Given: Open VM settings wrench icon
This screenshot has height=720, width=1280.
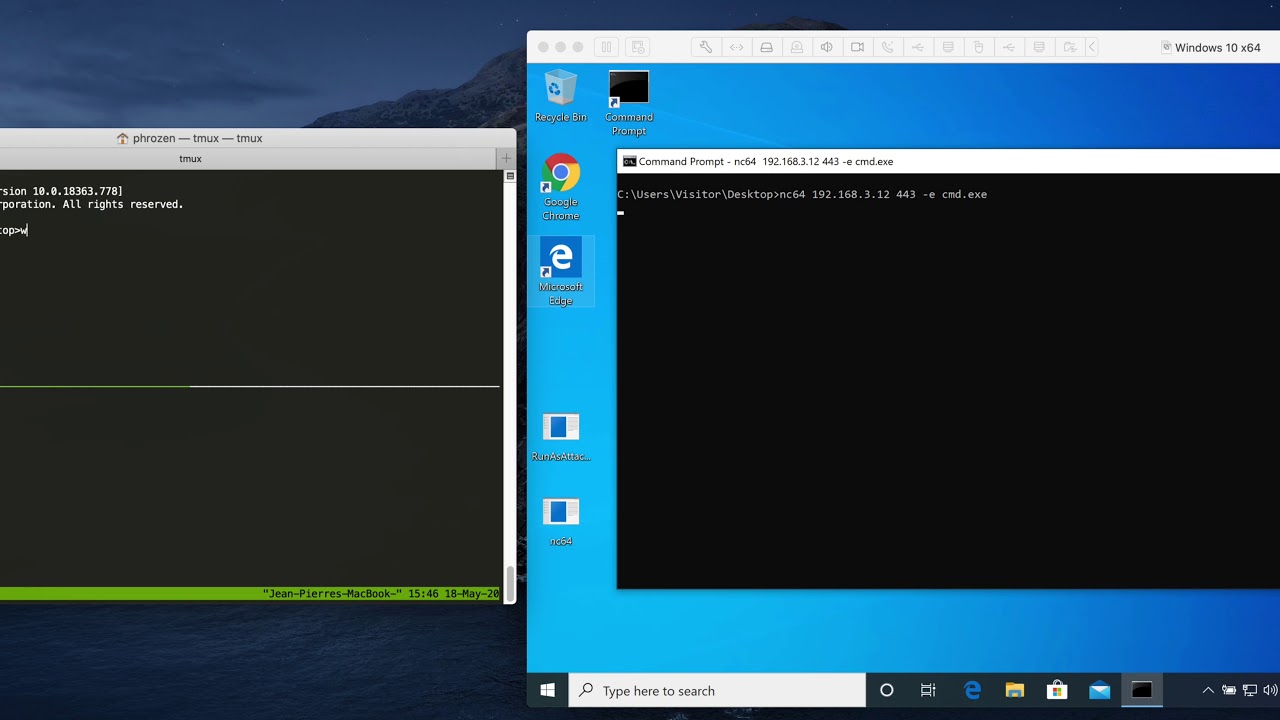Looking at the screenshot, I should (x=705, y=47).
